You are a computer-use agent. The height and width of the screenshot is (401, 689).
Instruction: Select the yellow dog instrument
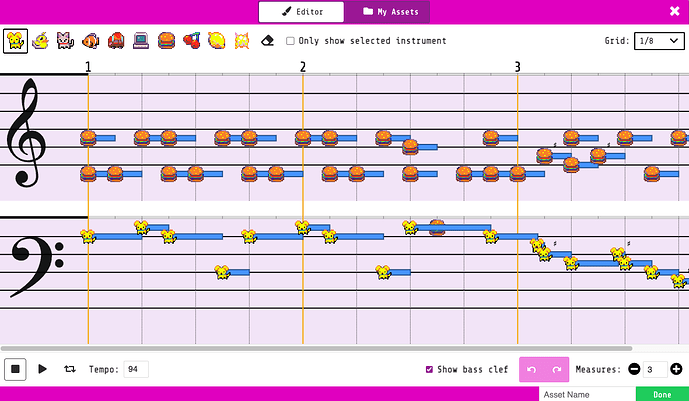pyautogui.click(x=15, y=41)
